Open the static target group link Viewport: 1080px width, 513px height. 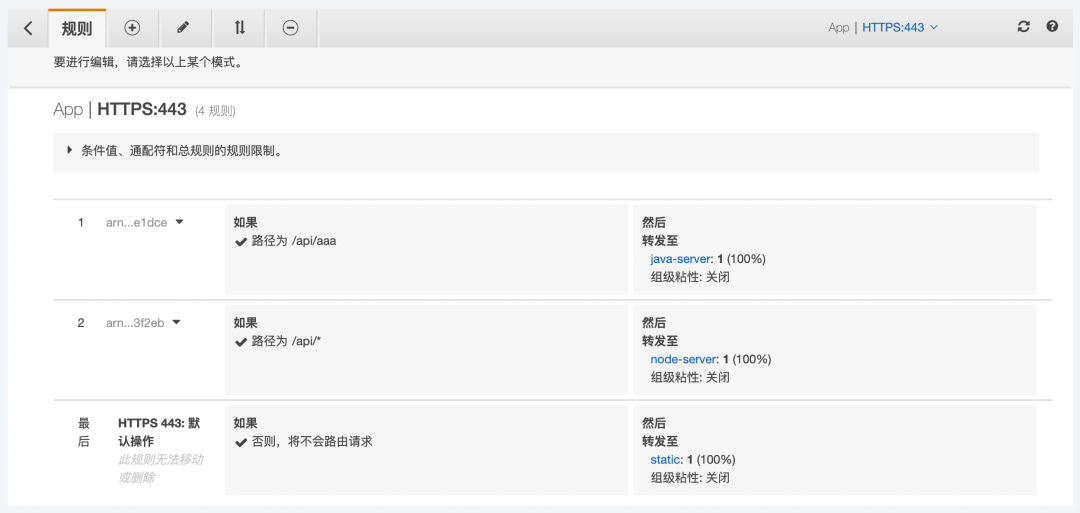tap(665, 459)
